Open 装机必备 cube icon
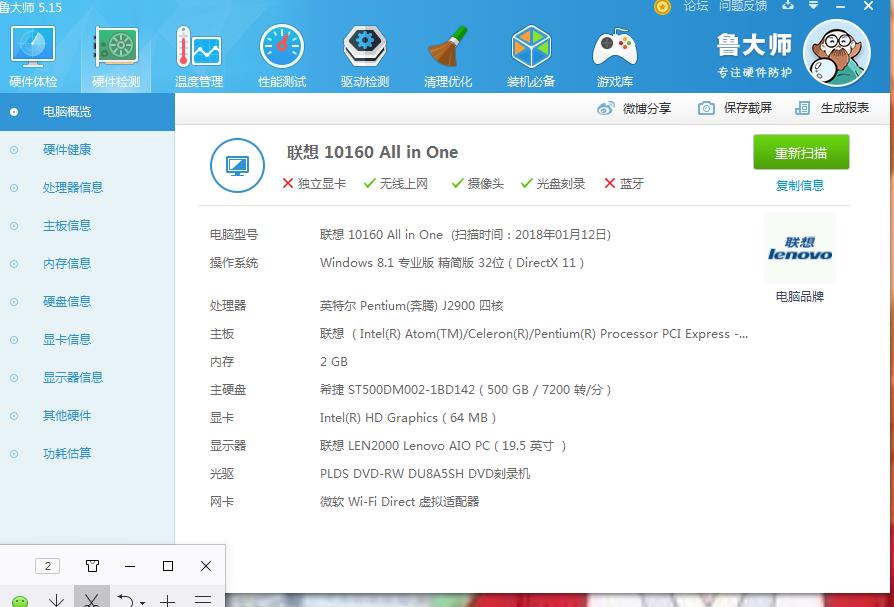Viewport: 894px width, 607px height. point(531,57)
